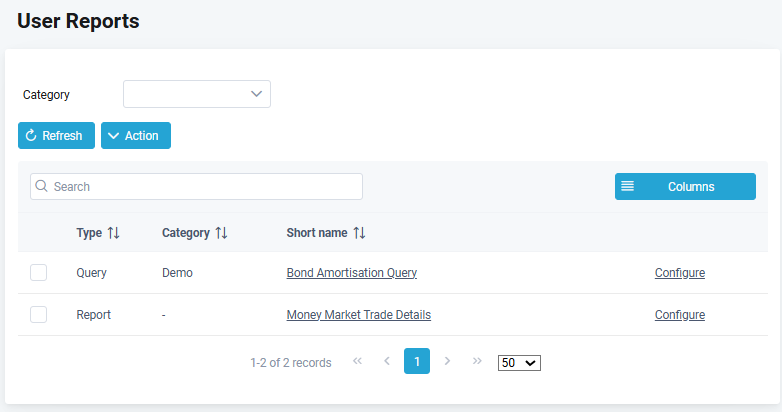The height and width of the screenshot is (412, 782).
Task: Open the page size selector showing 50
Action: (x=519, y=362)
